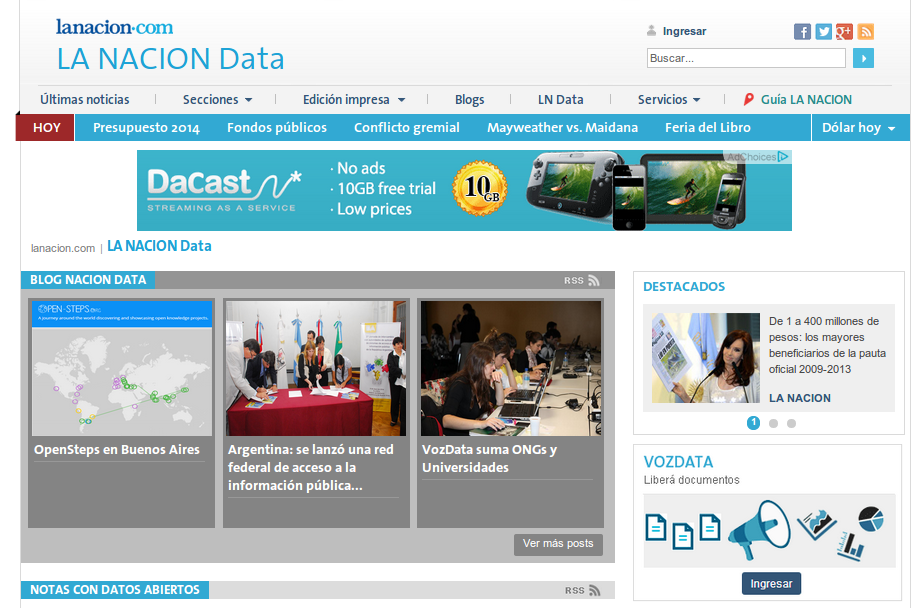The height and width of the screenshot is (608, 918).
Task: Select the Feria del Libro topic tab
Action: click(708, 128)
